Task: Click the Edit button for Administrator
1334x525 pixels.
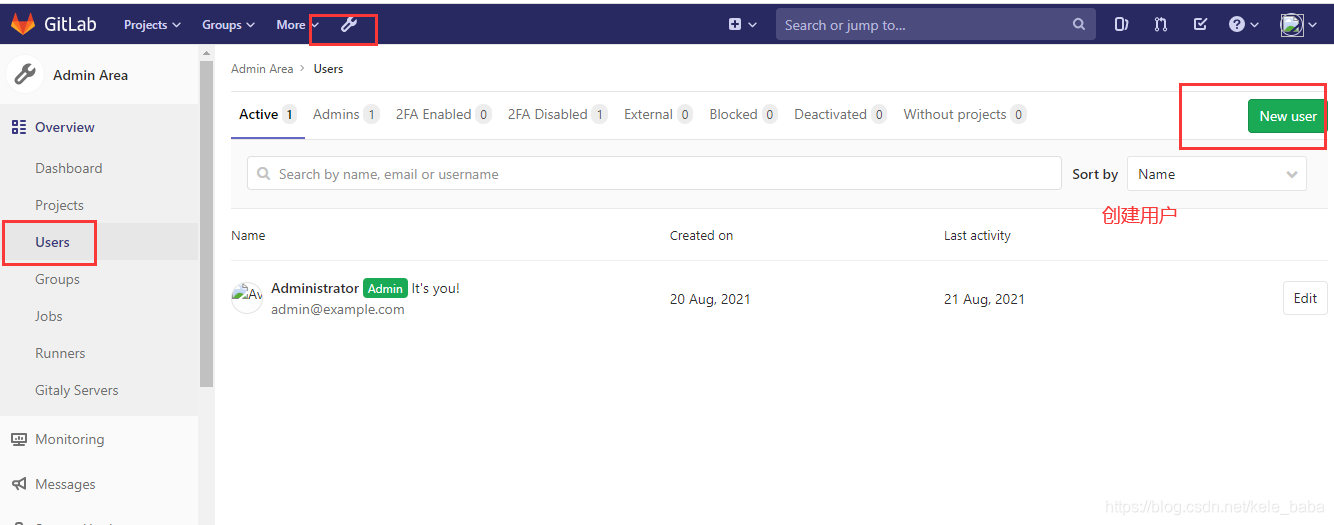Action: [1305, 298]
